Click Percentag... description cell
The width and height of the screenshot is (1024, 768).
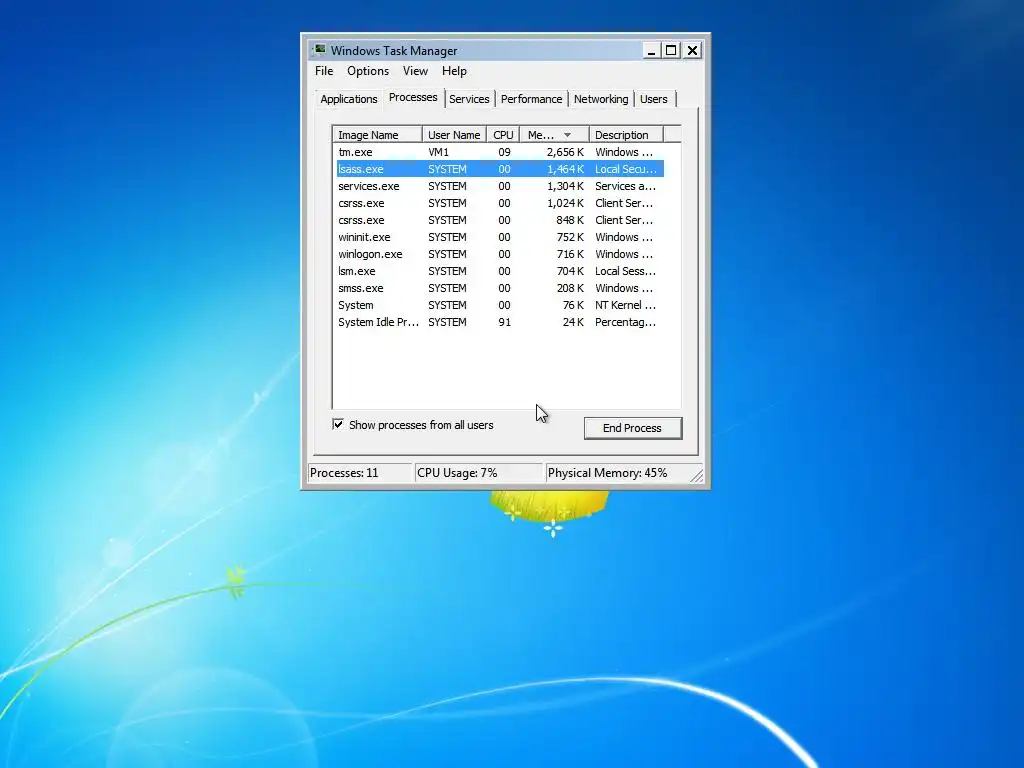pos(625,322)
